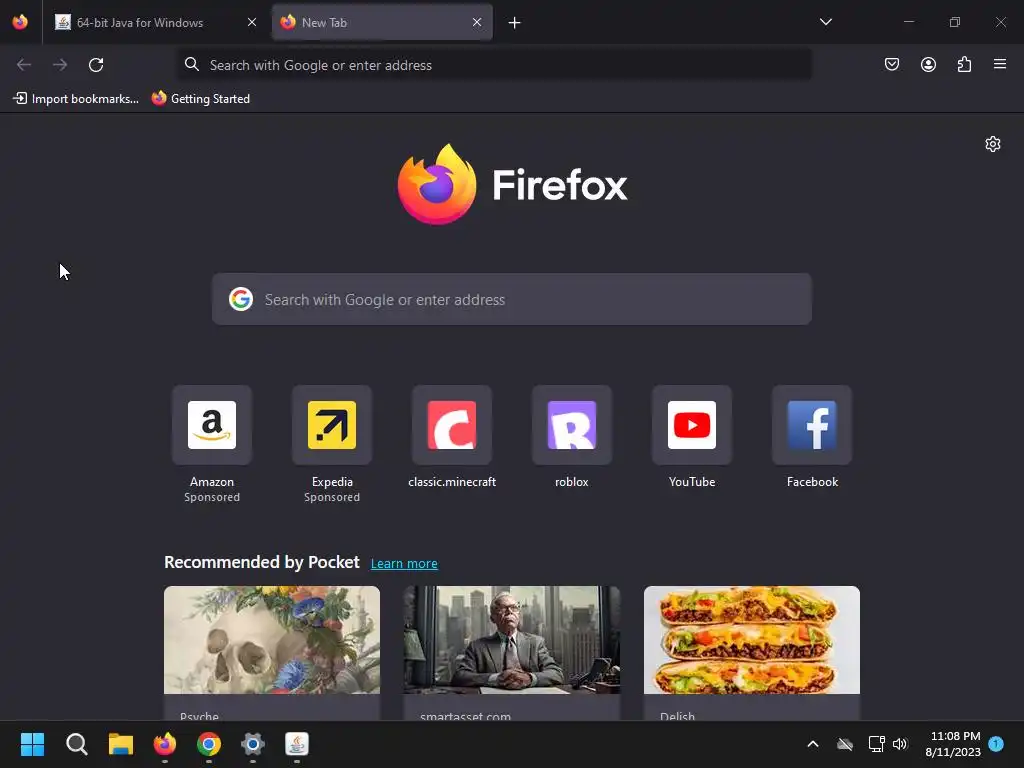
Task: Go forward one page
Action: click(60, 65)
